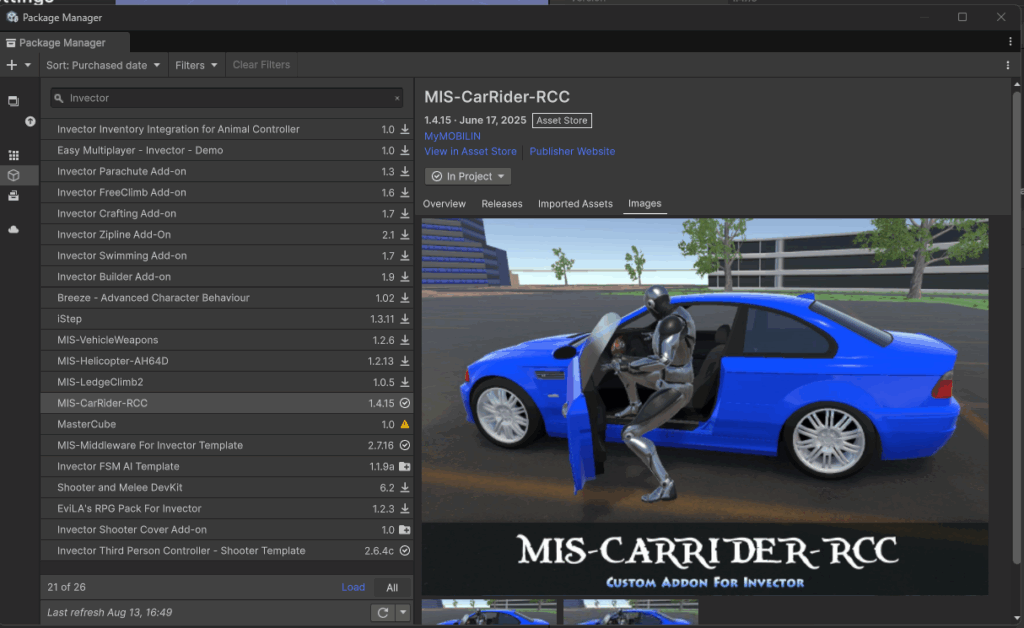Select the My Assets cube icon in sidebar
Viewport: 1024px width, 628px height.
pos(14,175)
